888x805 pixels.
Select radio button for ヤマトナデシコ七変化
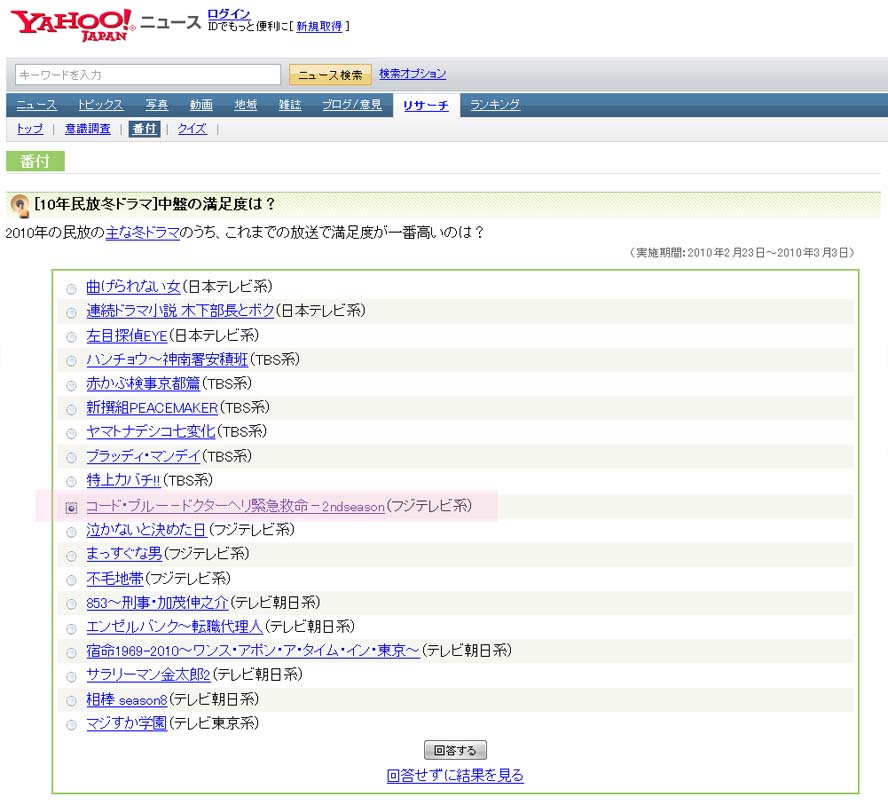point(71,434)
